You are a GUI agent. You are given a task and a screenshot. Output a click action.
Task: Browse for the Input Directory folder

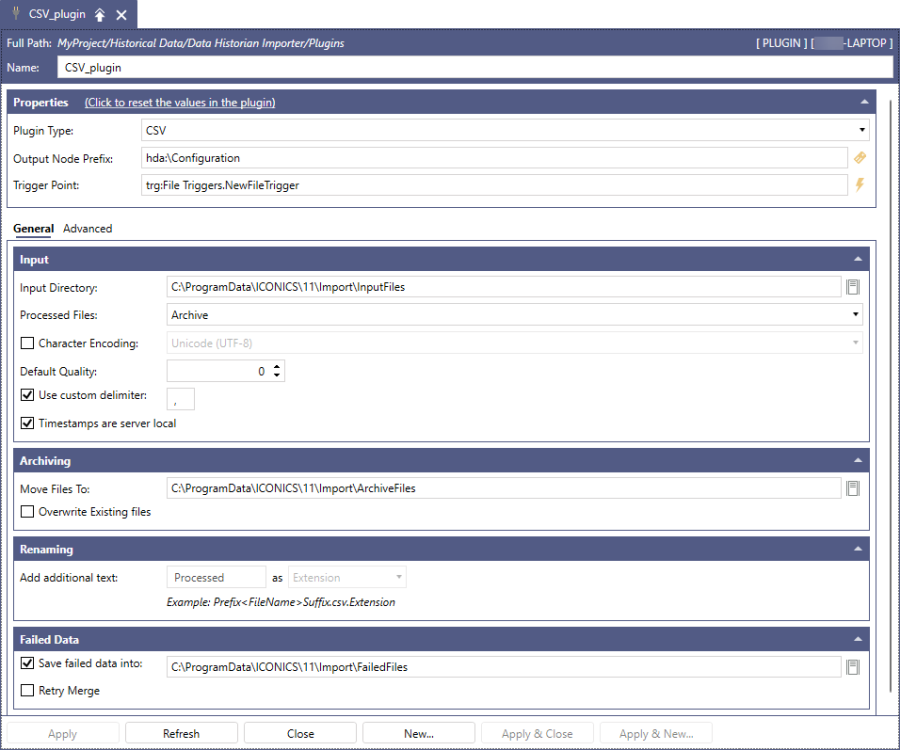point(853,287)
